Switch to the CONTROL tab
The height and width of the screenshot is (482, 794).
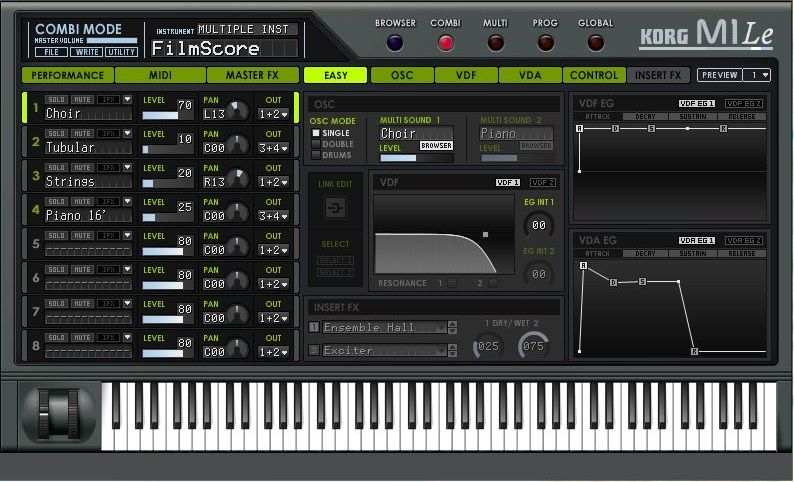coord(593,75)
